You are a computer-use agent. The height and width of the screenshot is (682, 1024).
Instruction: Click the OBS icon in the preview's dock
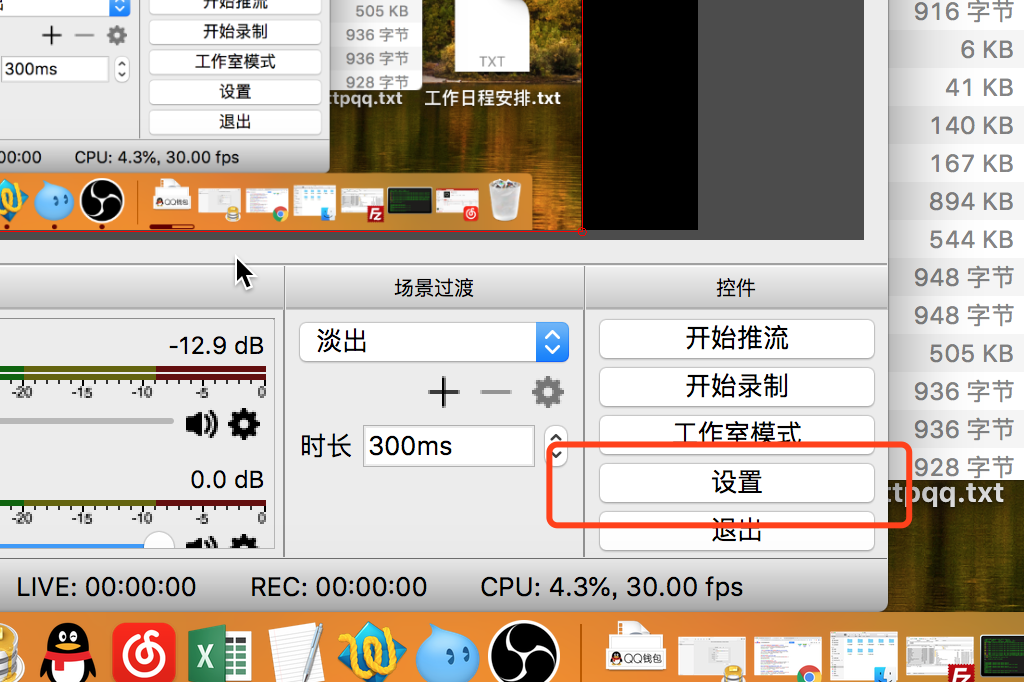point(102,201)
